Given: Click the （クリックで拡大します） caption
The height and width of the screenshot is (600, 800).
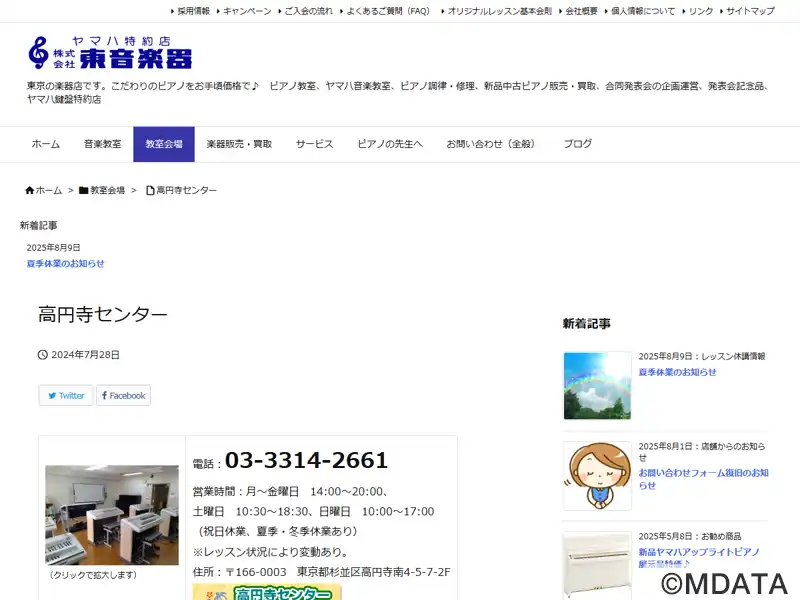Looking at the screenshot, I should [x=93, y=575].
